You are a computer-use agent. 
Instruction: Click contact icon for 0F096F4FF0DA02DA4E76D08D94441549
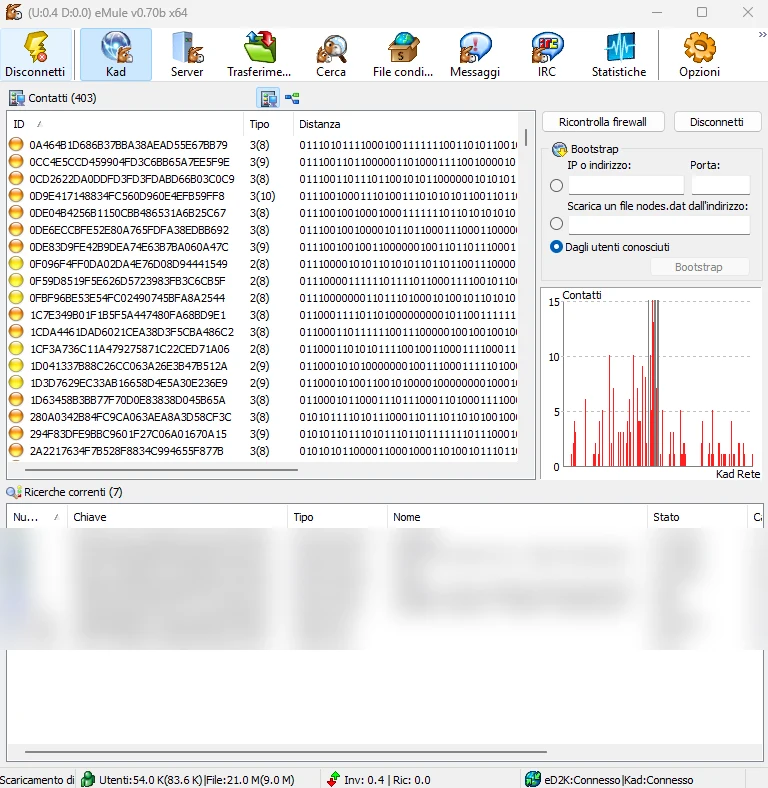coord(16,264)
